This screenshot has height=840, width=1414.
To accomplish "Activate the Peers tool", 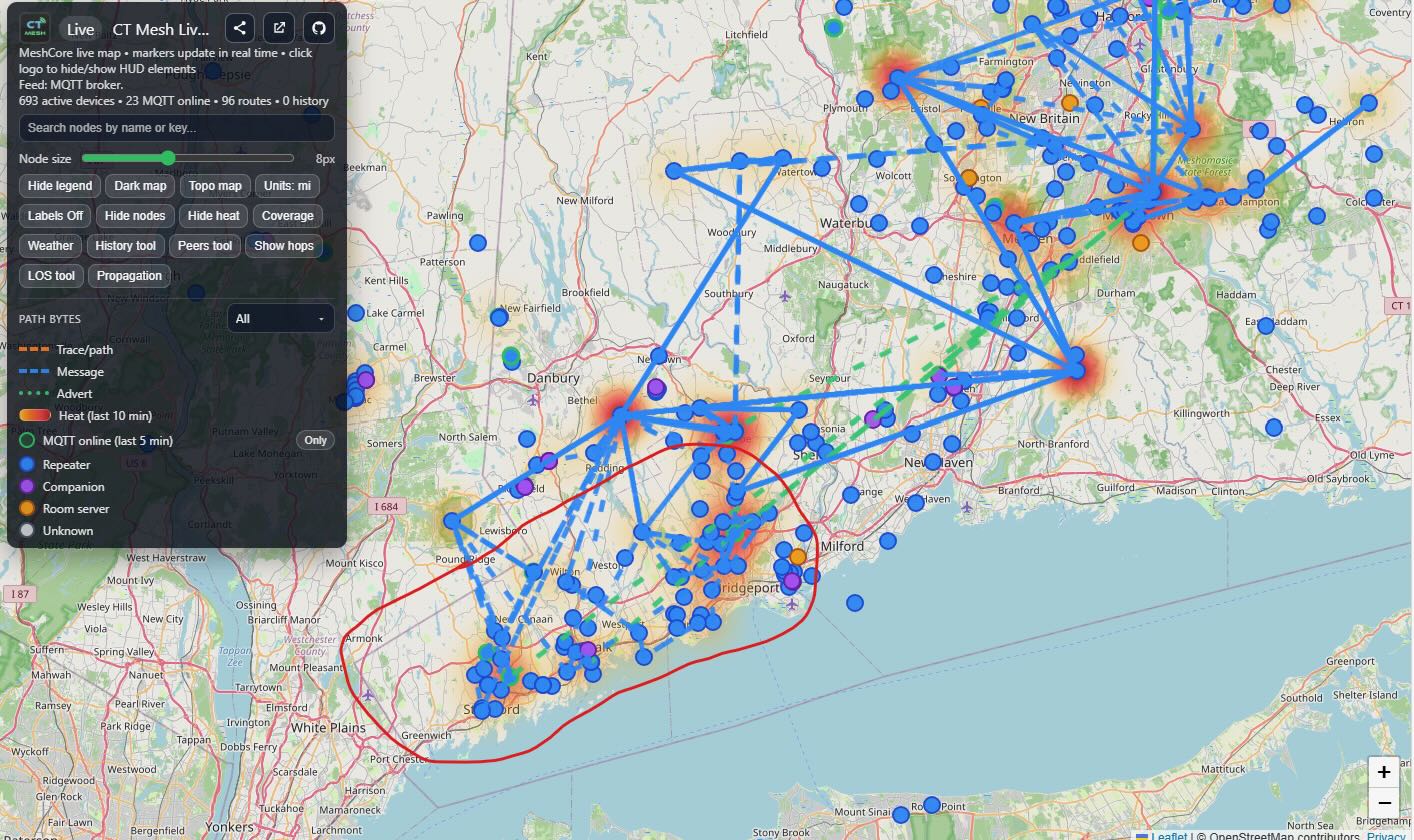I will (205, 246).
